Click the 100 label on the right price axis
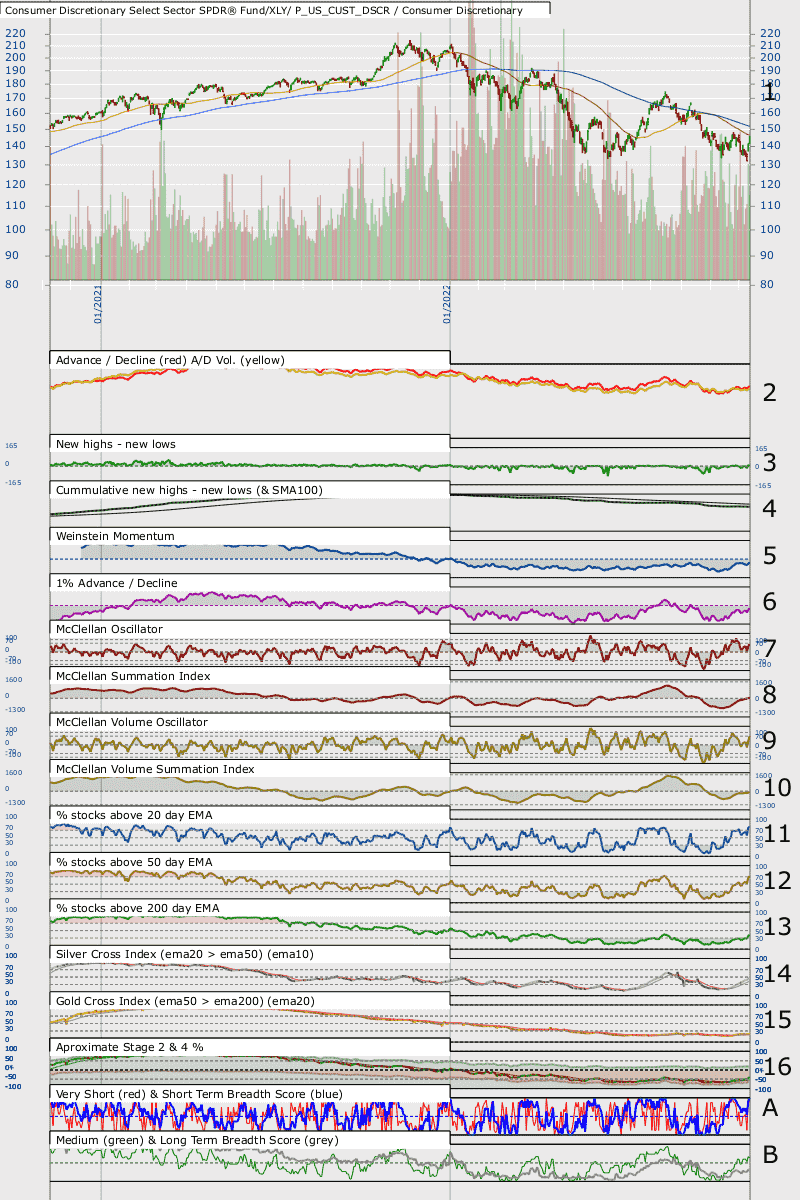800x1200 pixels. (770, 229)
